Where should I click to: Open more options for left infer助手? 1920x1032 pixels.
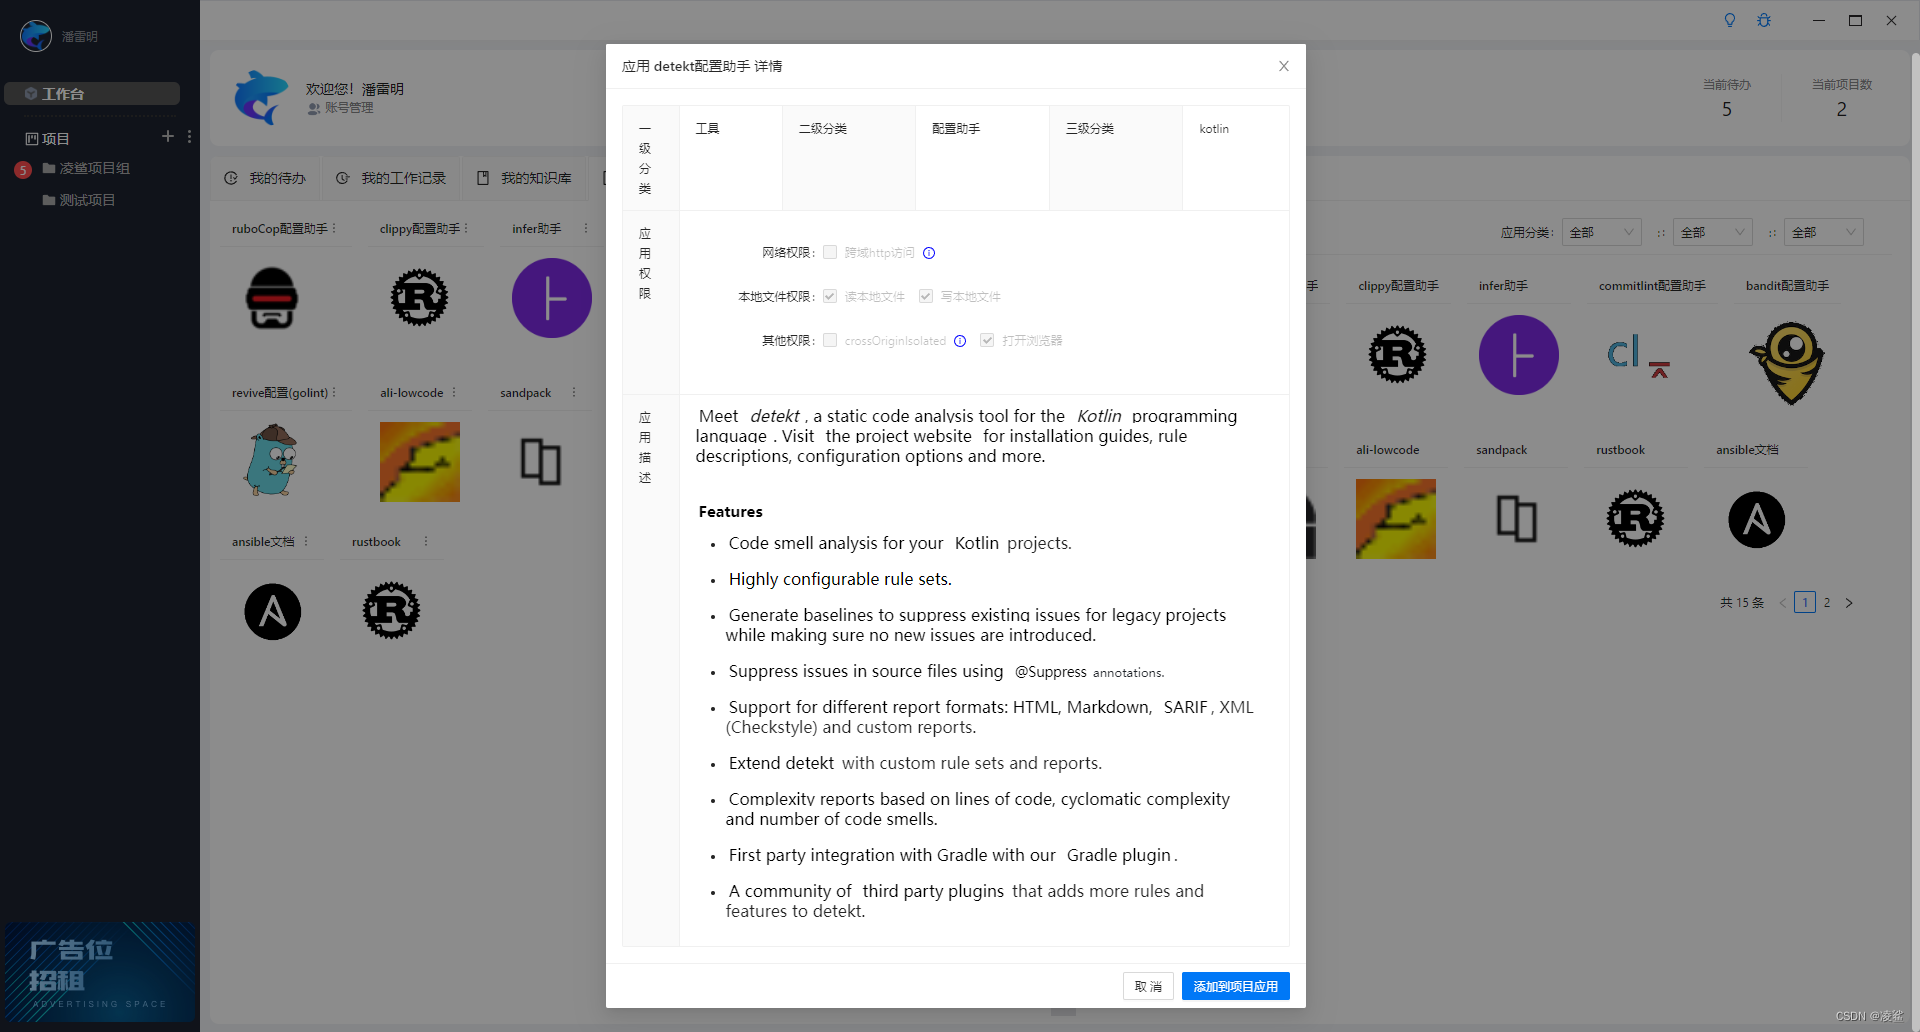(x=586, y=228)
